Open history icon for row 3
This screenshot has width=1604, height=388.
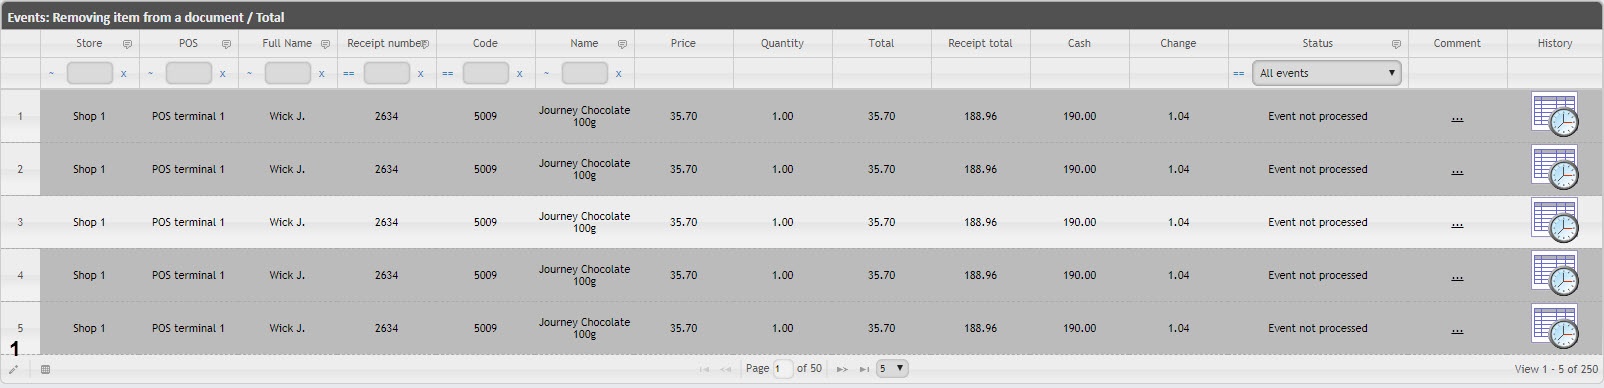point(1555,220)
